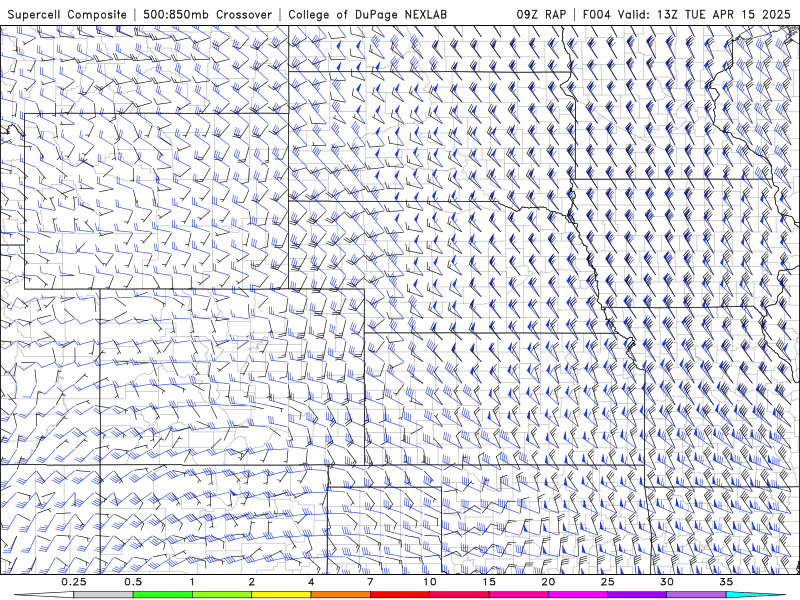The width and height of the screenshot is (800, 600).
Task: Select the gray 0.25–0.5 color bar segment
Action: 103,595
